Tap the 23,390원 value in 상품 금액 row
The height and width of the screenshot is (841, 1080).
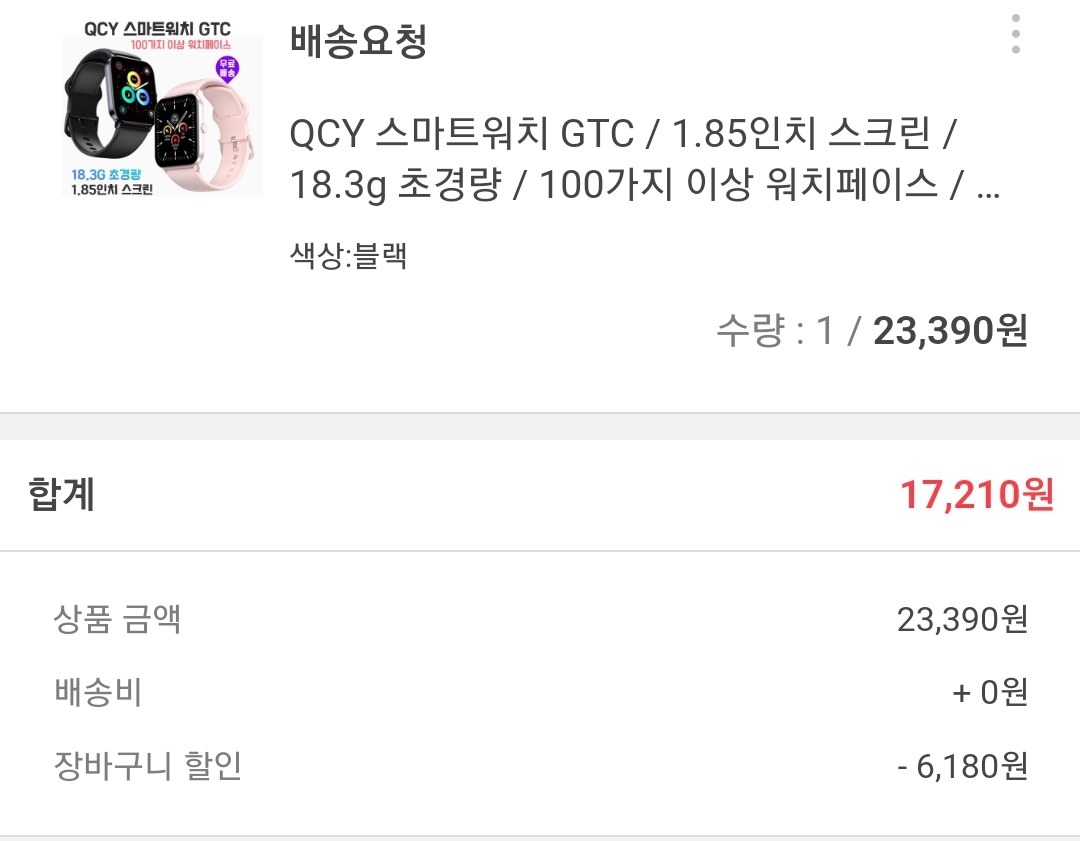(x=962, y=619)
